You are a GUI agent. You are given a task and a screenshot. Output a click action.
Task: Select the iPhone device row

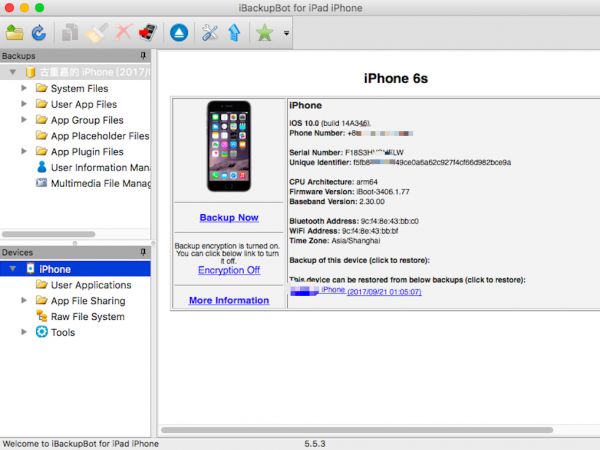(x=75, y=269)
